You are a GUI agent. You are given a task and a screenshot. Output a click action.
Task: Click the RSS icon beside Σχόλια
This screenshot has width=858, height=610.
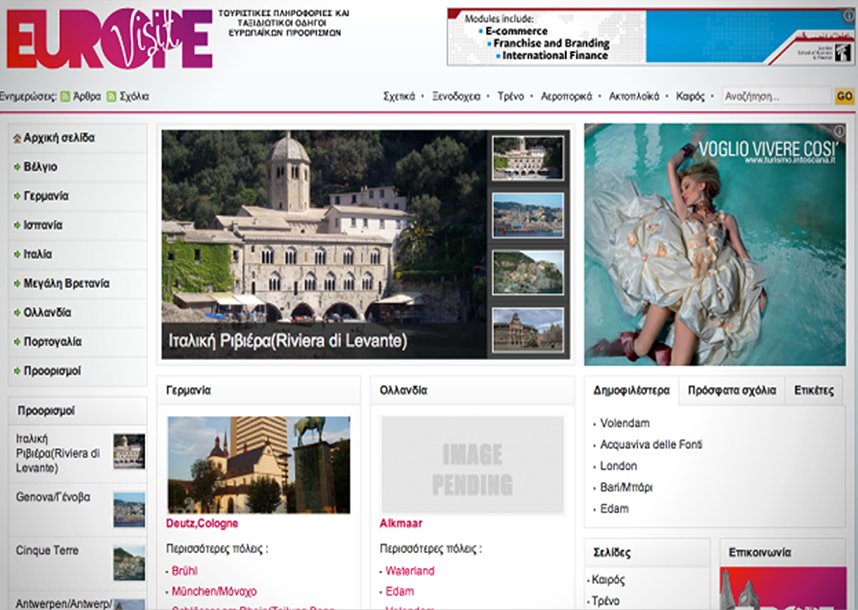[112, 97]
